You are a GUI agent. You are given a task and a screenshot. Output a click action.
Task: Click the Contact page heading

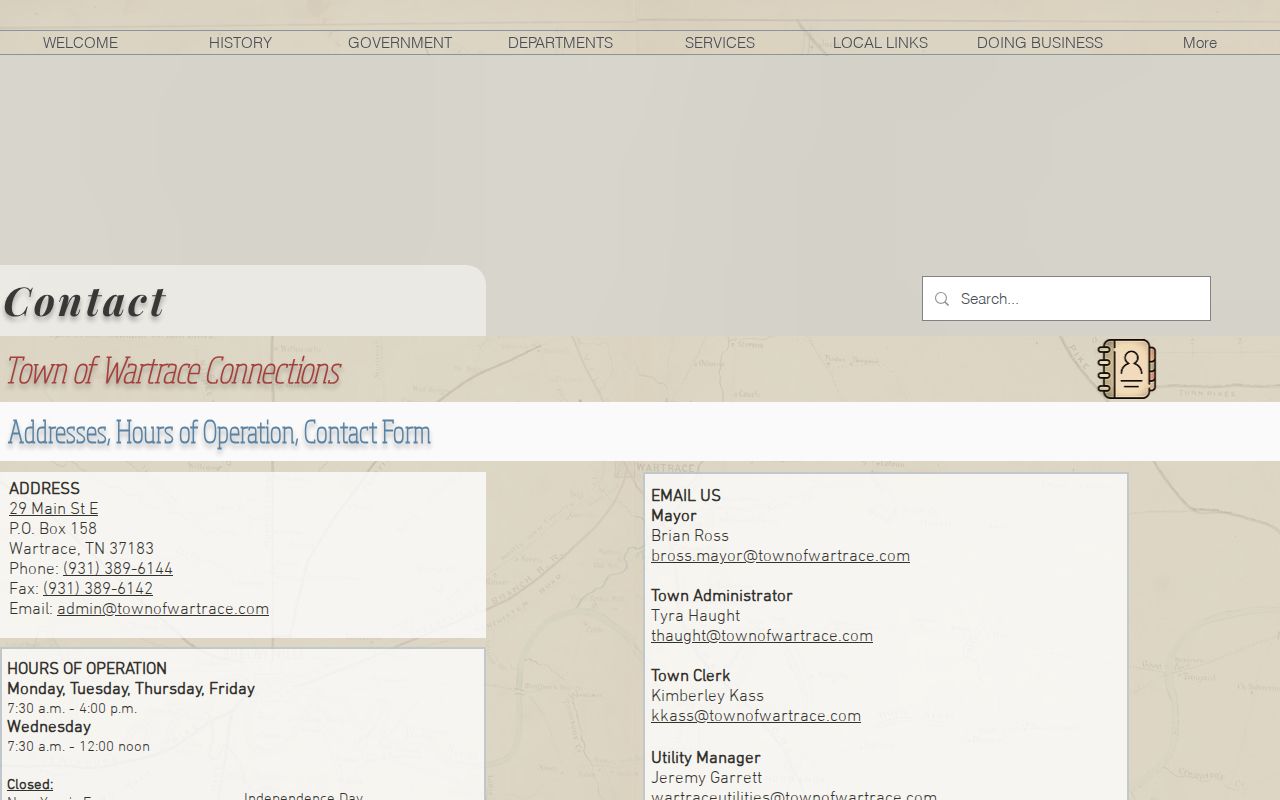[x=85, y=301]
